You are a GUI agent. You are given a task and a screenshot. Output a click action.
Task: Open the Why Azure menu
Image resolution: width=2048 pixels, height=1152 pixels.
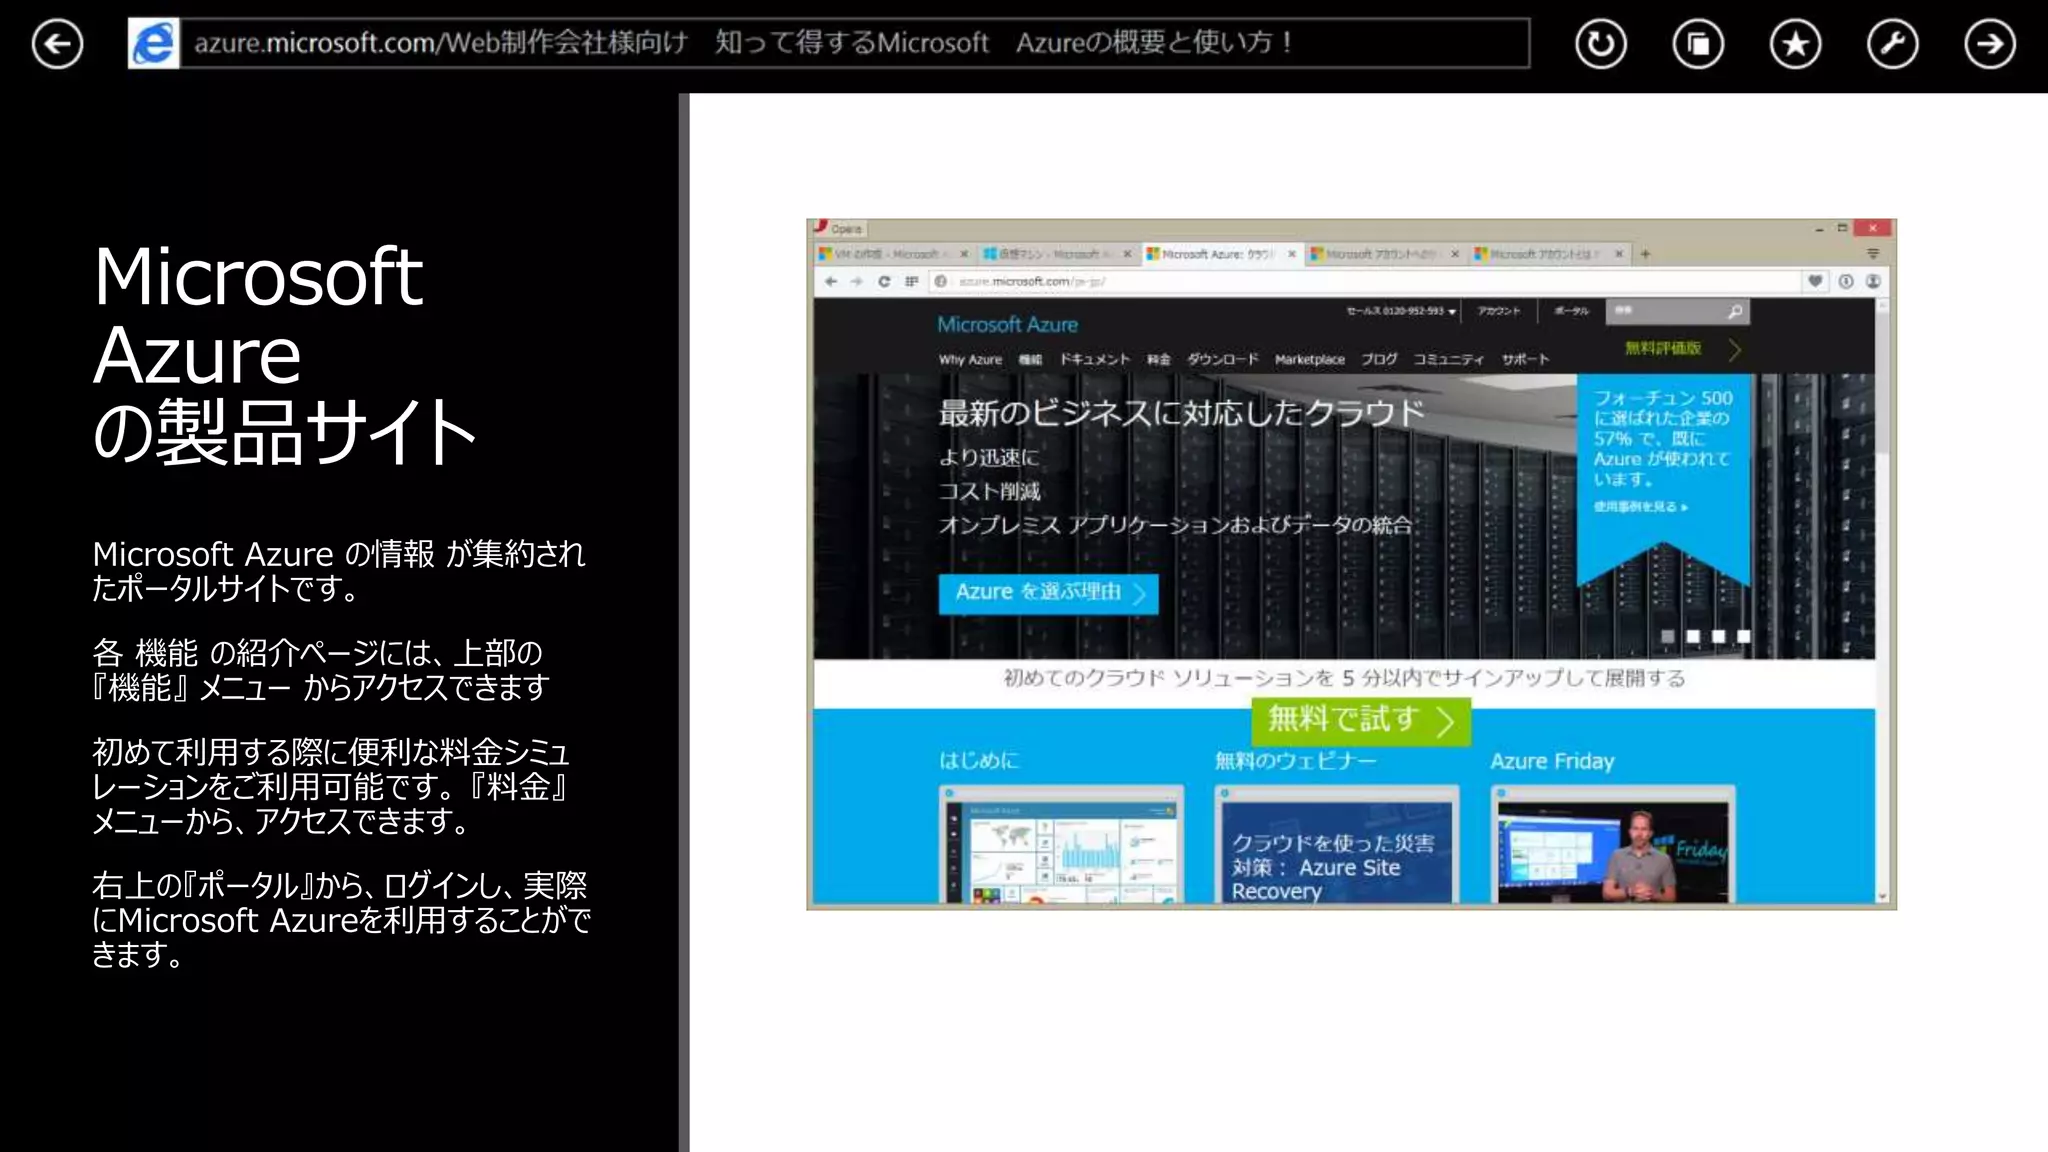tap(970, 359)
